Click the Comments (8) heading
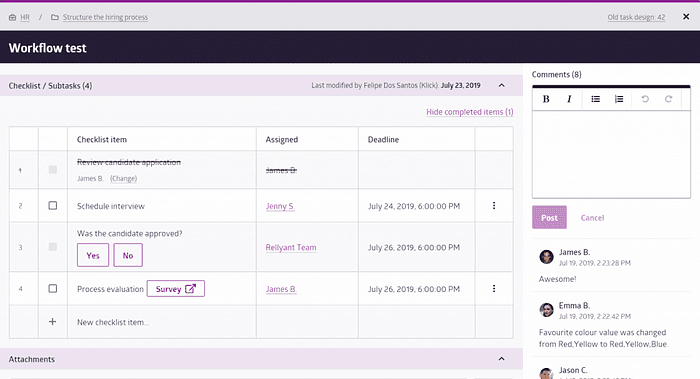The height and width of the screenshot is (379, 700). (x=557, y=75)
